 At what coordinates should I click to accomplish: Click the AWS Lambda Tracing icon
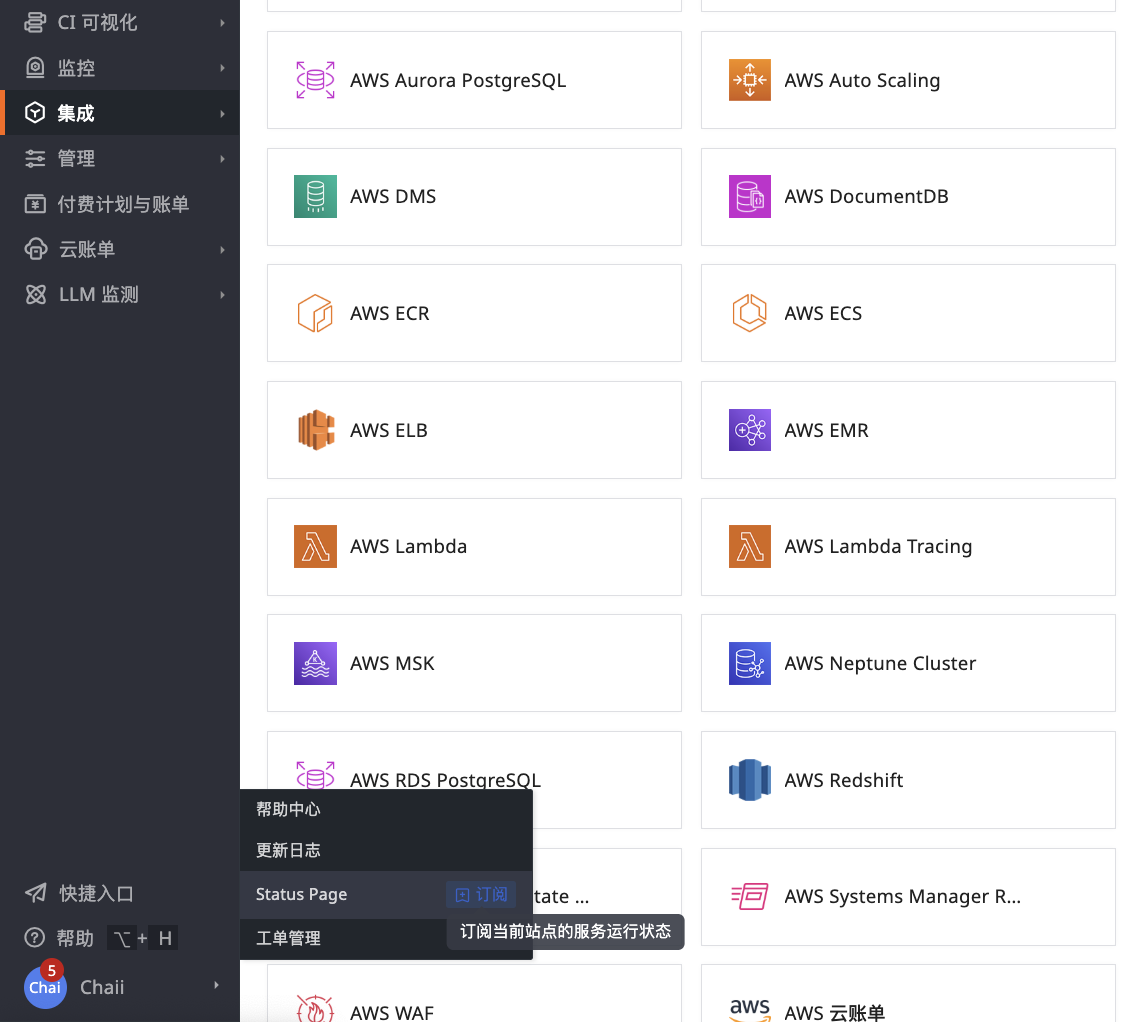(749, 546)
